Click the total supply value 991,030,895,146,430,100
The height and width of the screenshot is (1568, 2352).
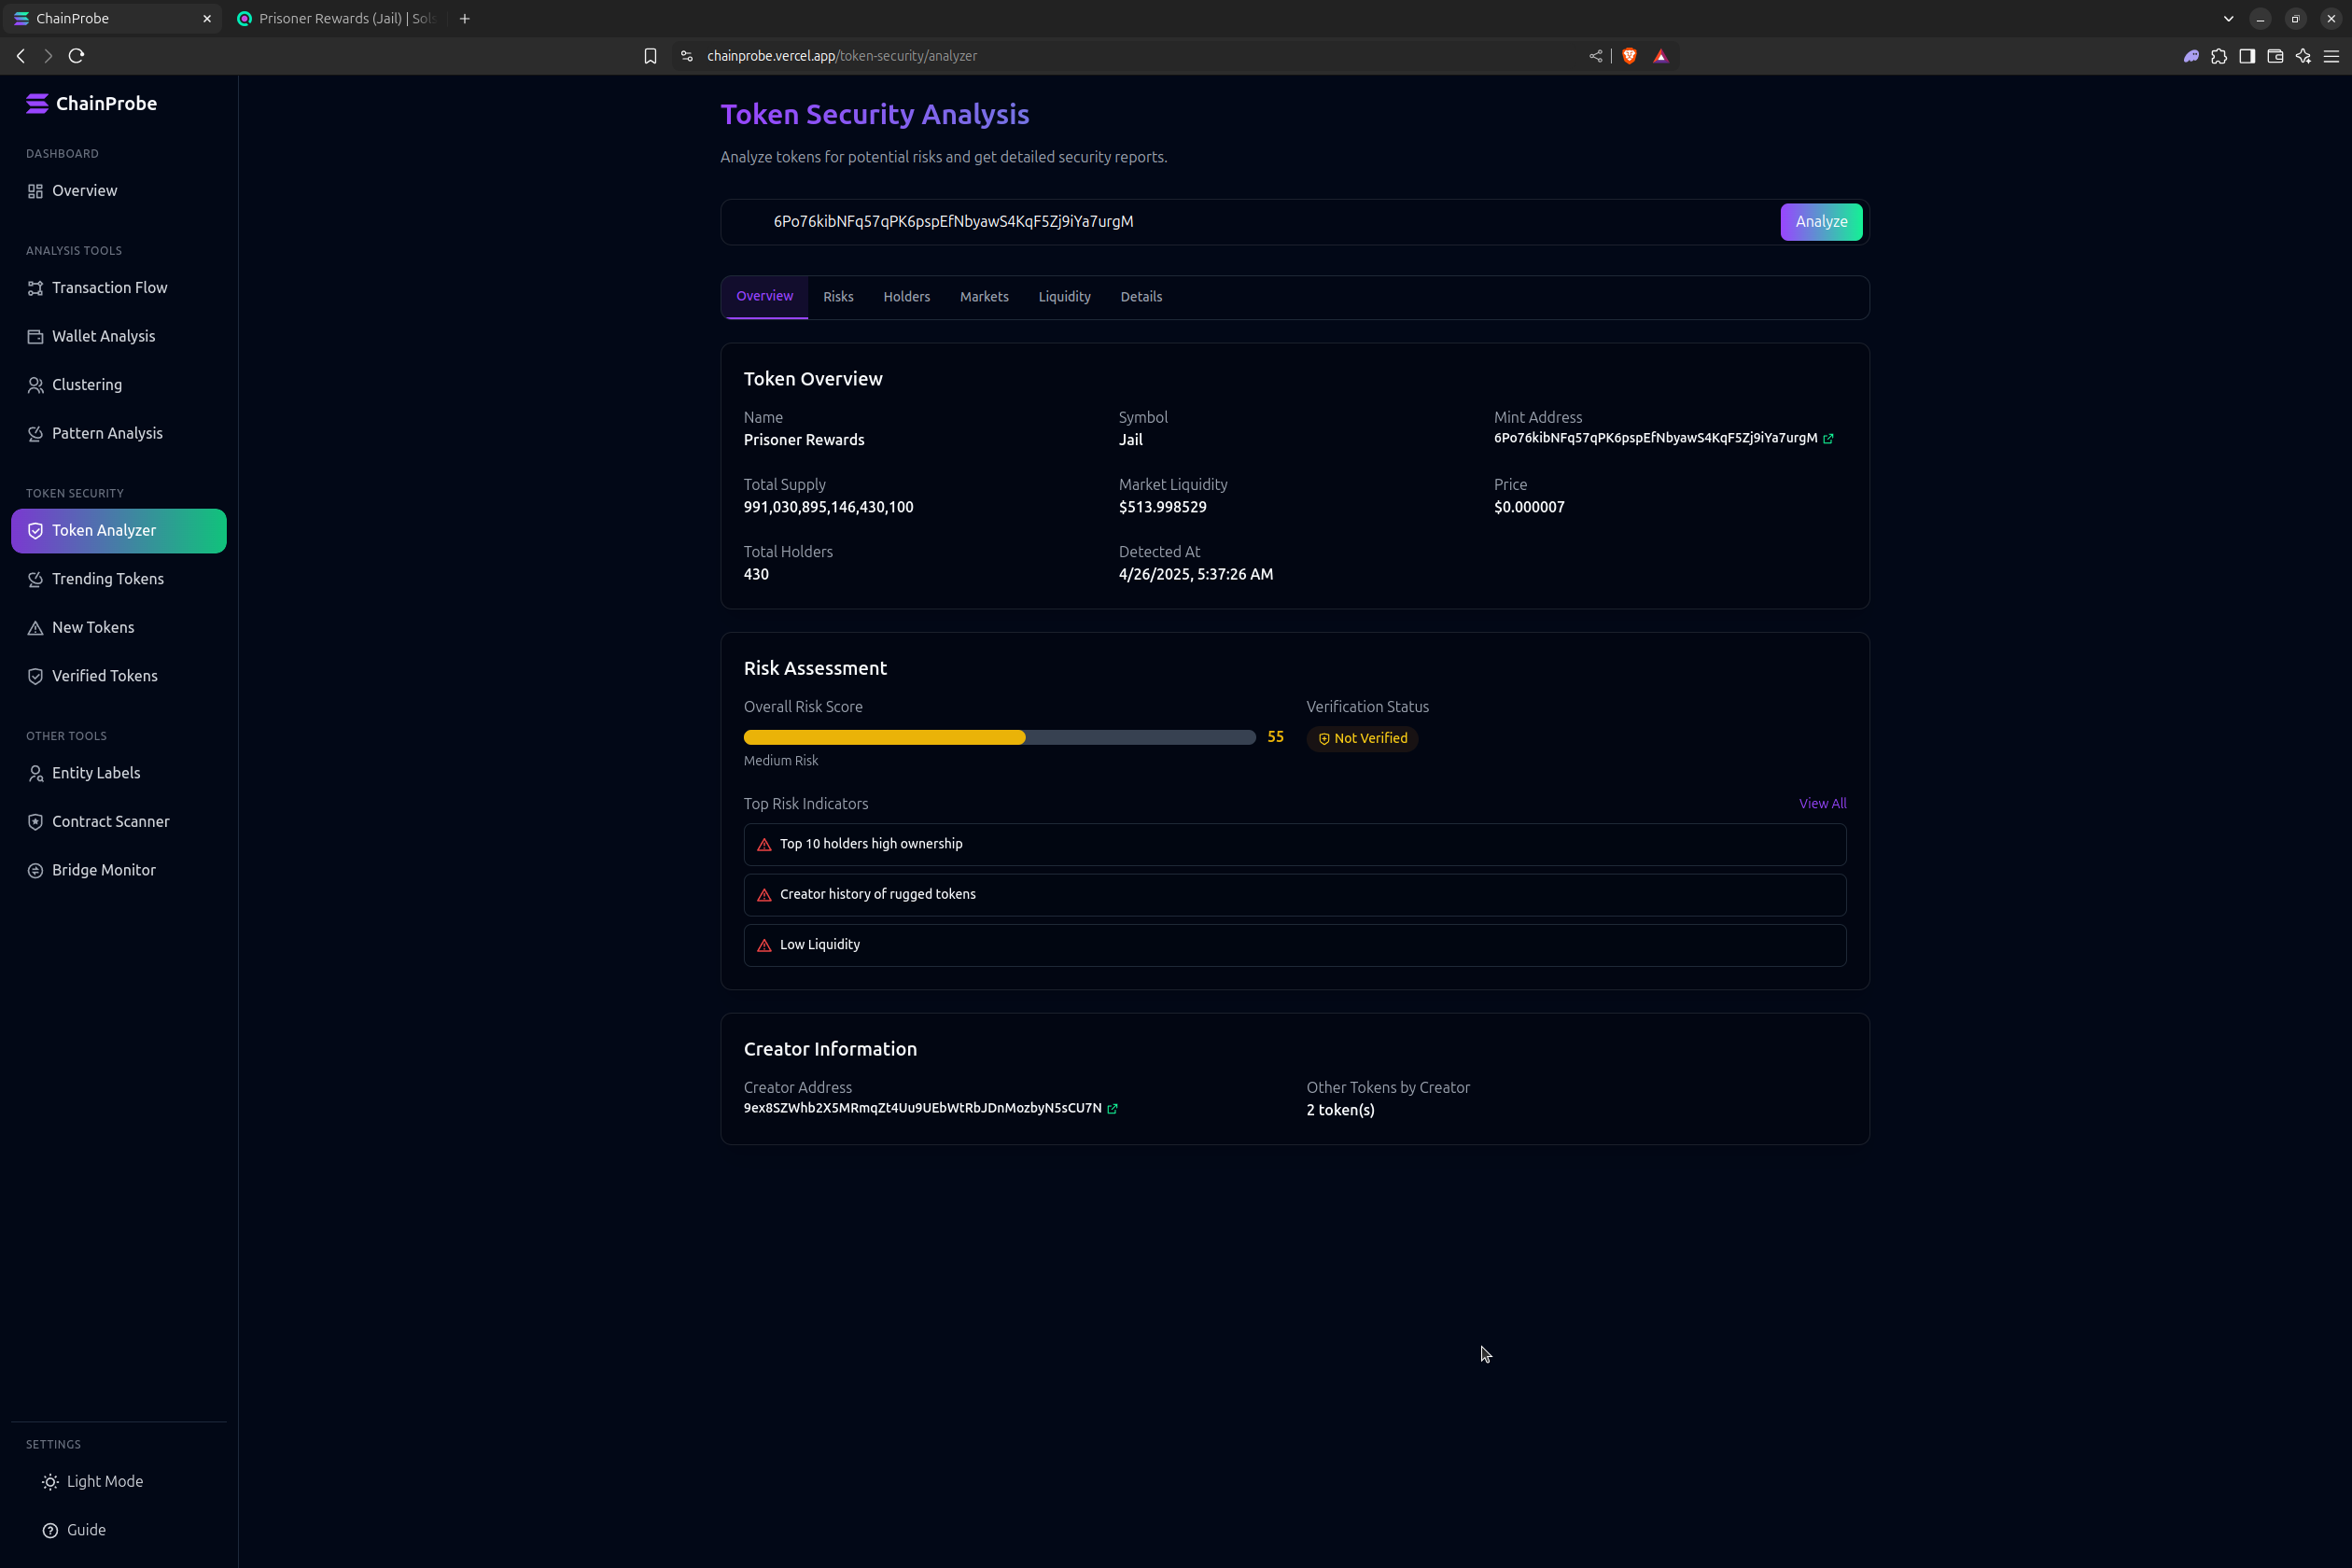pyautogui.click(x=828, y=508)
